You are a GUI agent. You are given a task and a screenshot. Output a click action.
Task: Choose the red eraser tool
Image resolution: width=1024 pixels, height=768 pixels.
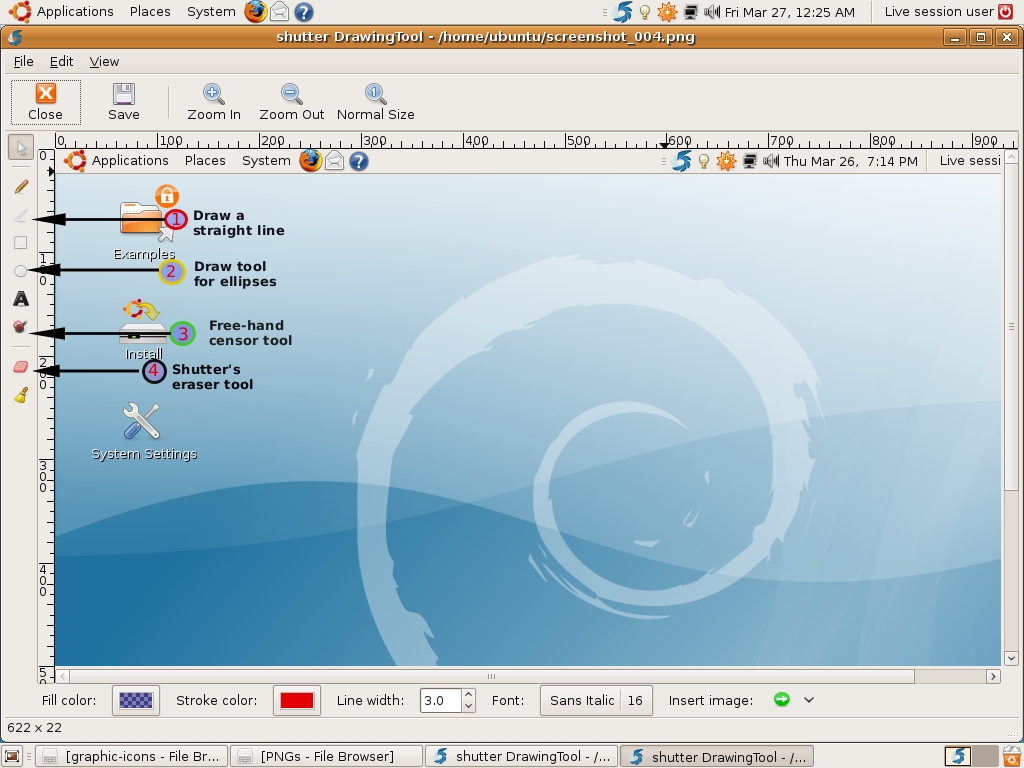tap(21, 367)
